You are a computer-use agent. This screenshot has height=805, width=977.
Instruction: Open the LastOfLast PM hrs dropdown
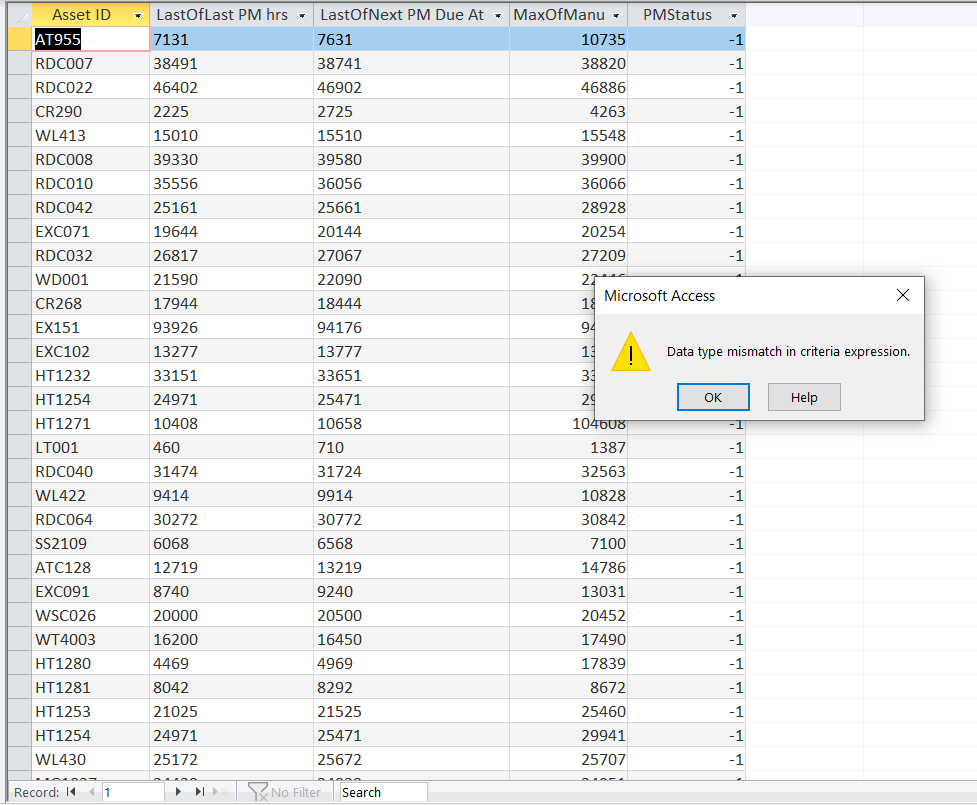pyautogui.click(x=300, y=14)
